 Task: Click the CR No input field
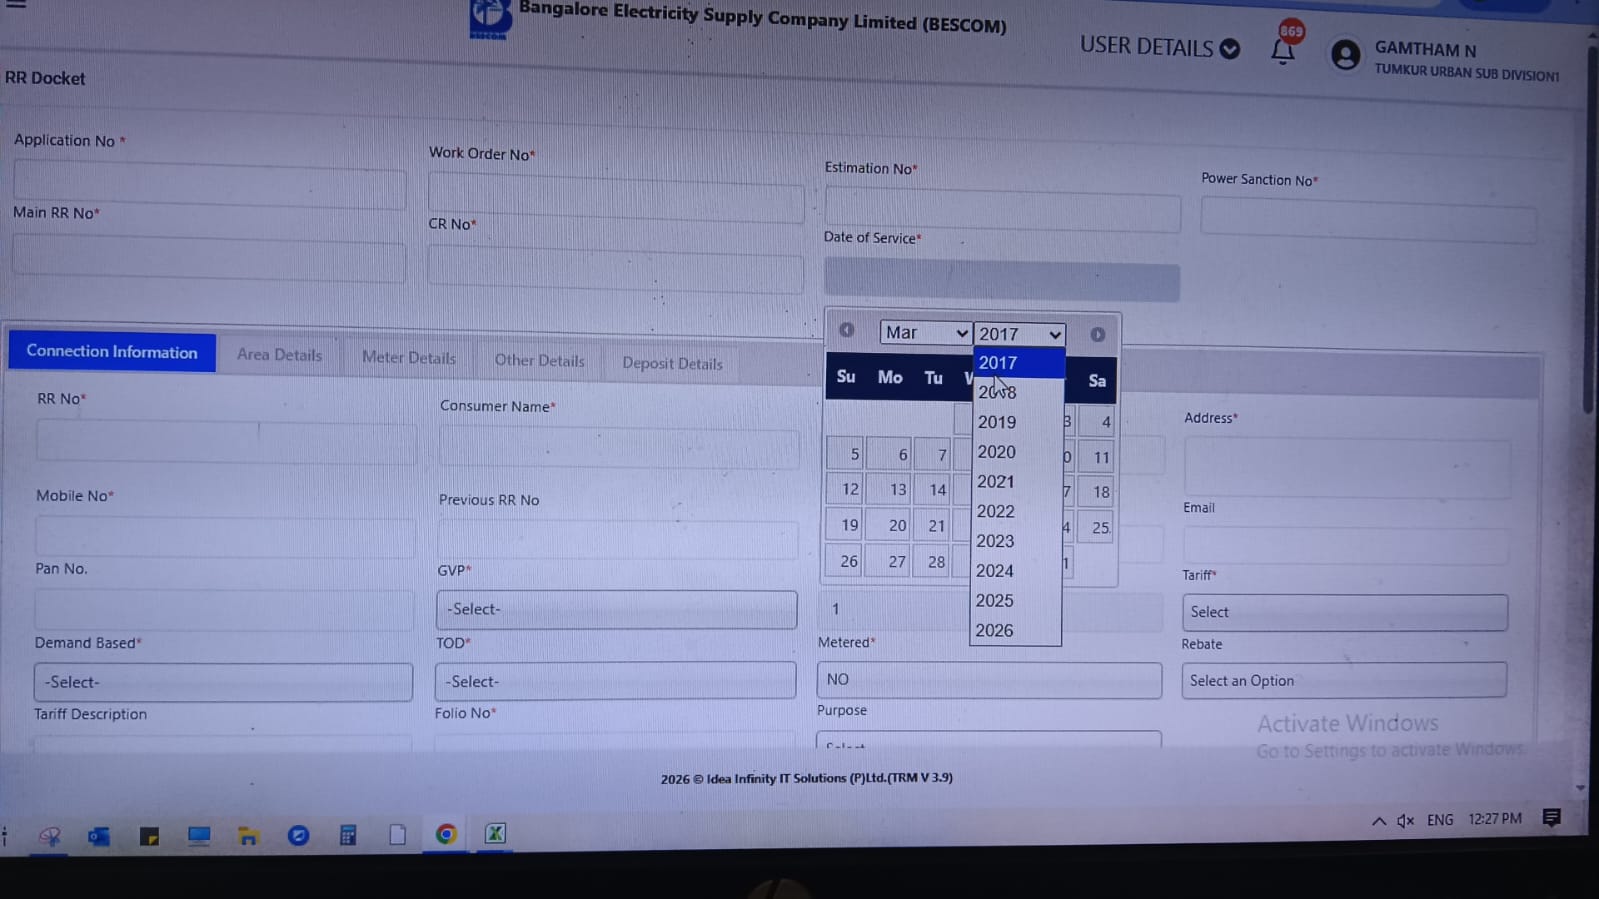pyautogui.click(x=616, y=268)
